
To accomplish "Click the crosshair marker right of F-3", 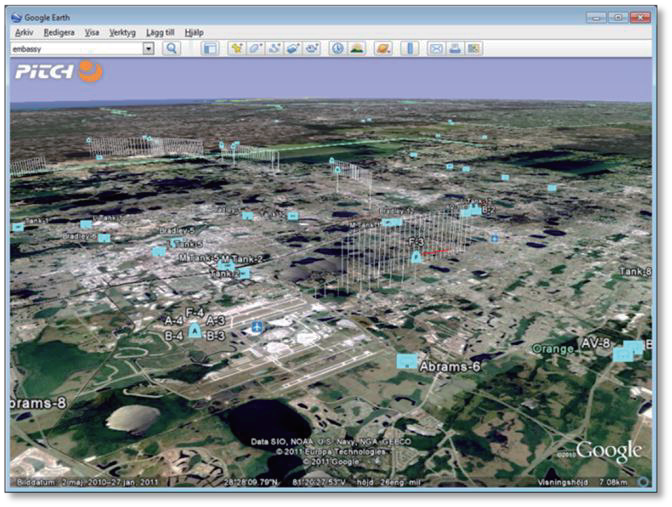I will coord(494,238).
